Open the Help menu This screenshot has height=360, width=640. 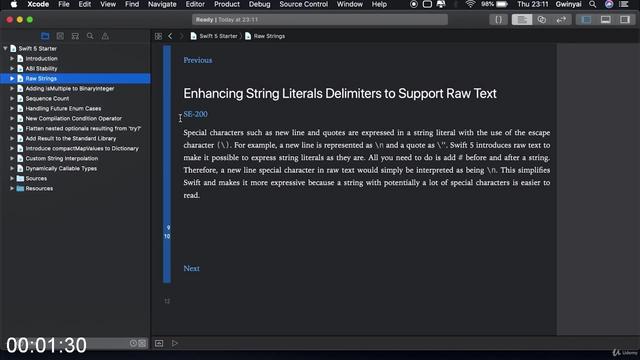379,4
